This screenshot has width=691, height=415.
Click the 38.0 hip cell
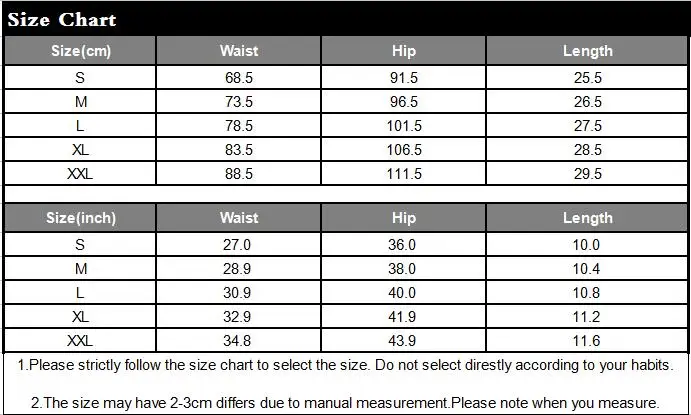(404, 269)
